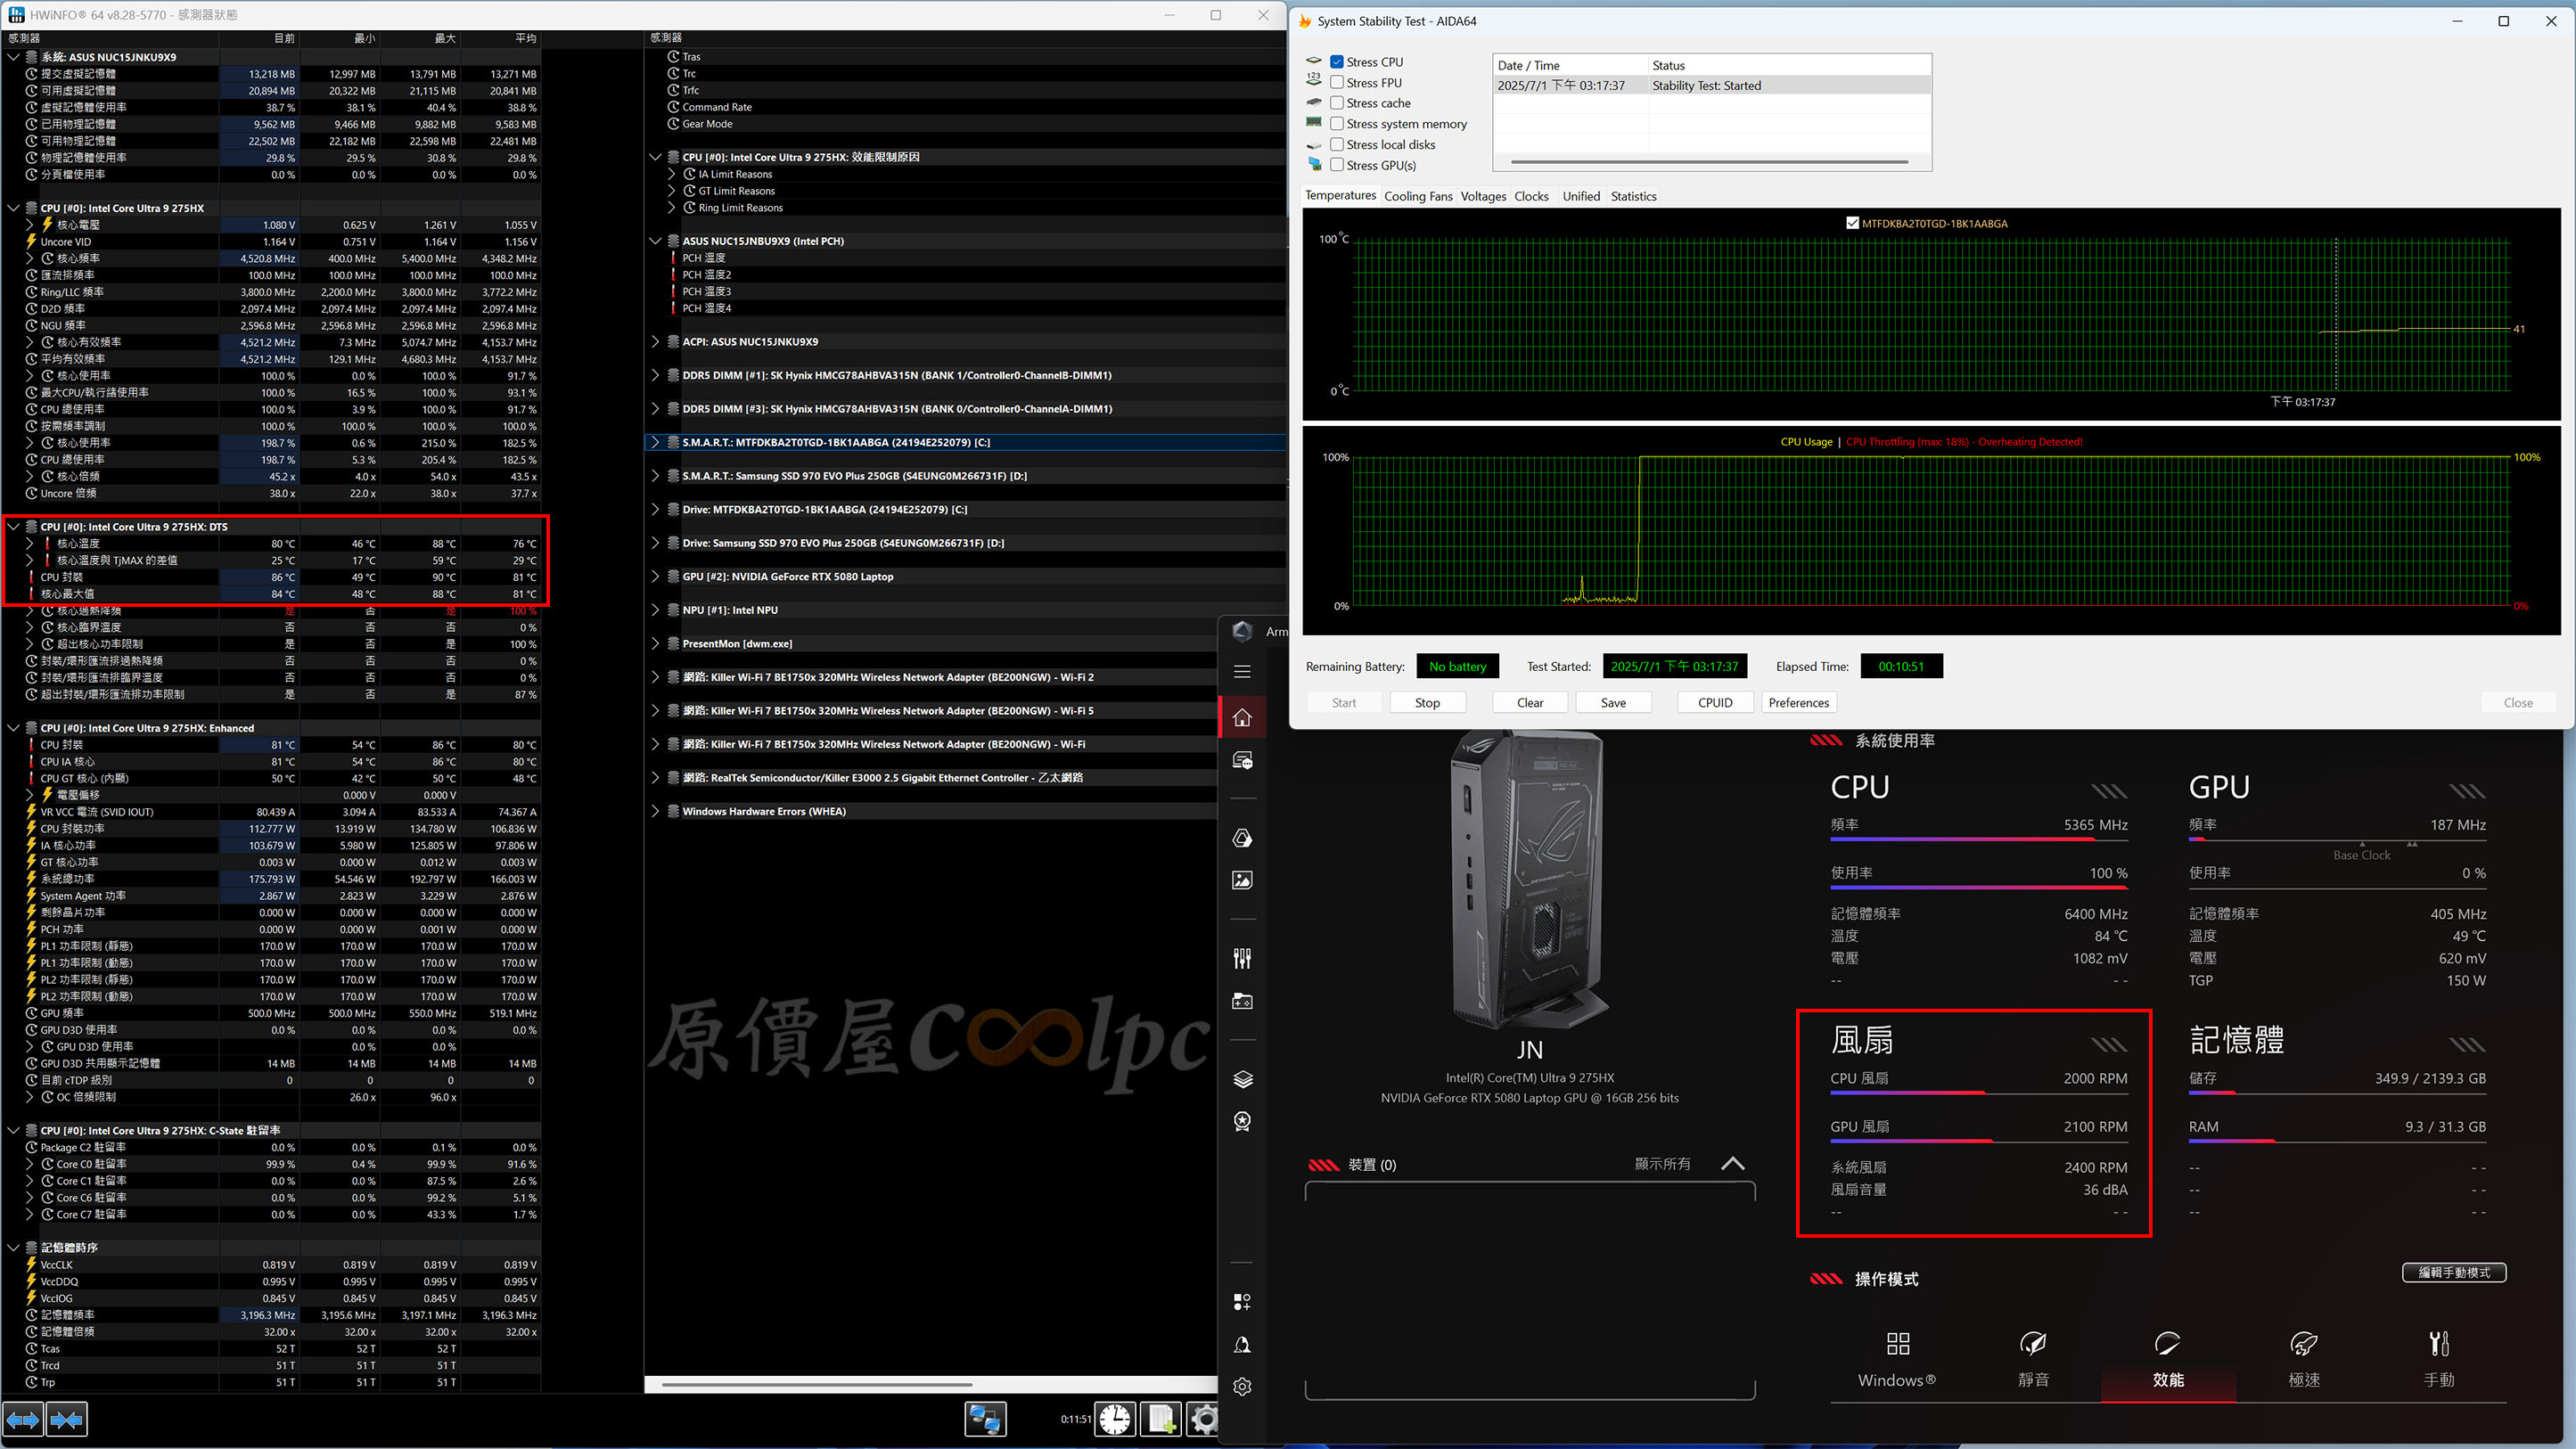Collapse devices list with up chevron

pyautogui.click(x=1733, y=1164)
